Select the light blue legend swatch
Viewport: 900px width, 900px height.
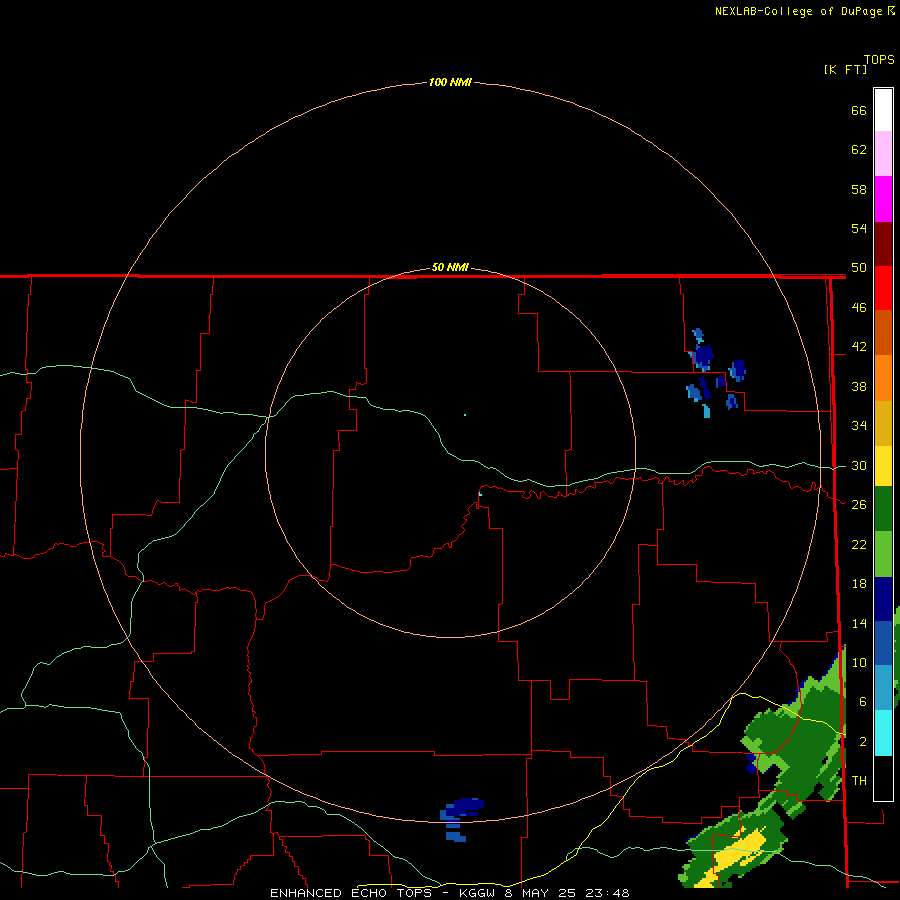tap(883, 688)
